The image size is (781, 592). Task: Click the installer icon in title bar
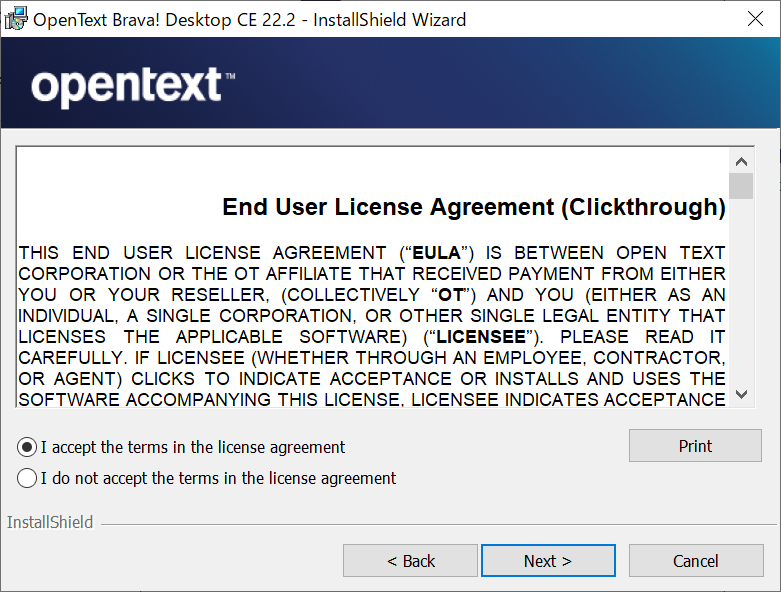pos(16,18)
